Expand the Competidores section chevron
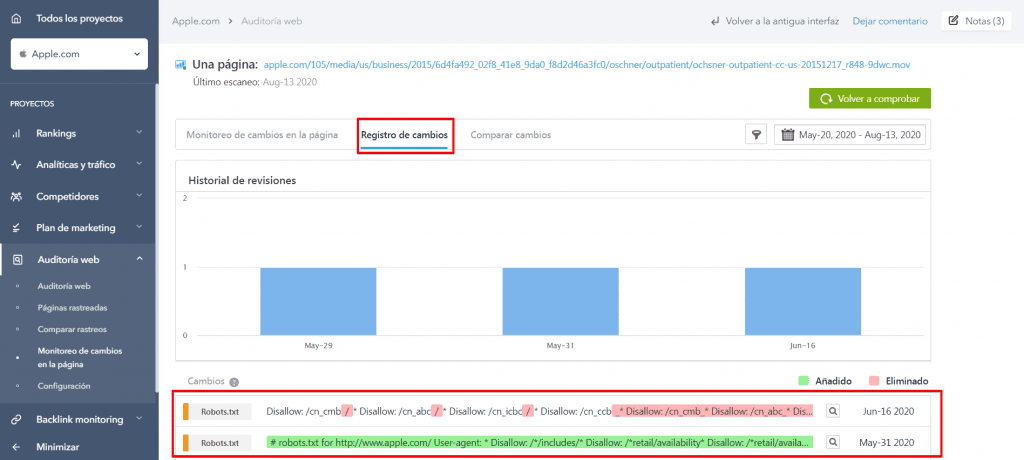Screen dimensions: 1024x460 (139, 197)
